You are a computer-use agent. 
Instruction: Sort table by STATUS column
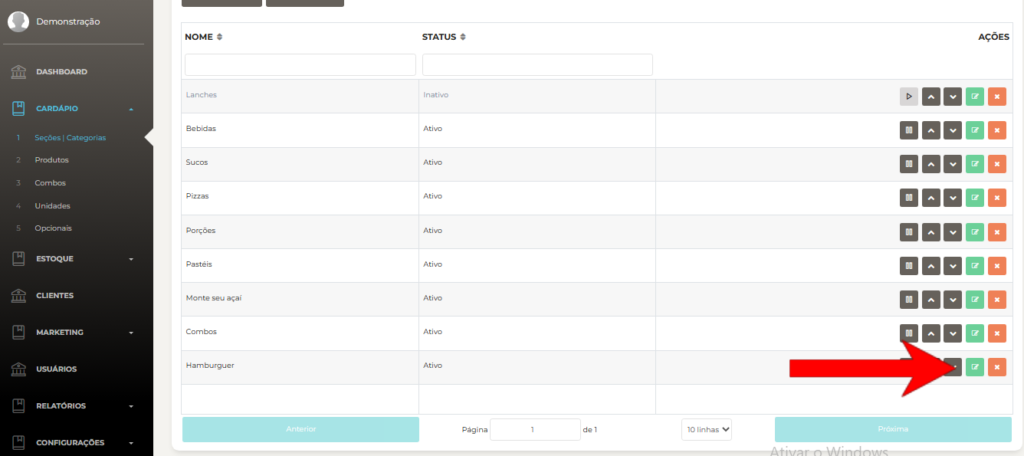point(444,37)
